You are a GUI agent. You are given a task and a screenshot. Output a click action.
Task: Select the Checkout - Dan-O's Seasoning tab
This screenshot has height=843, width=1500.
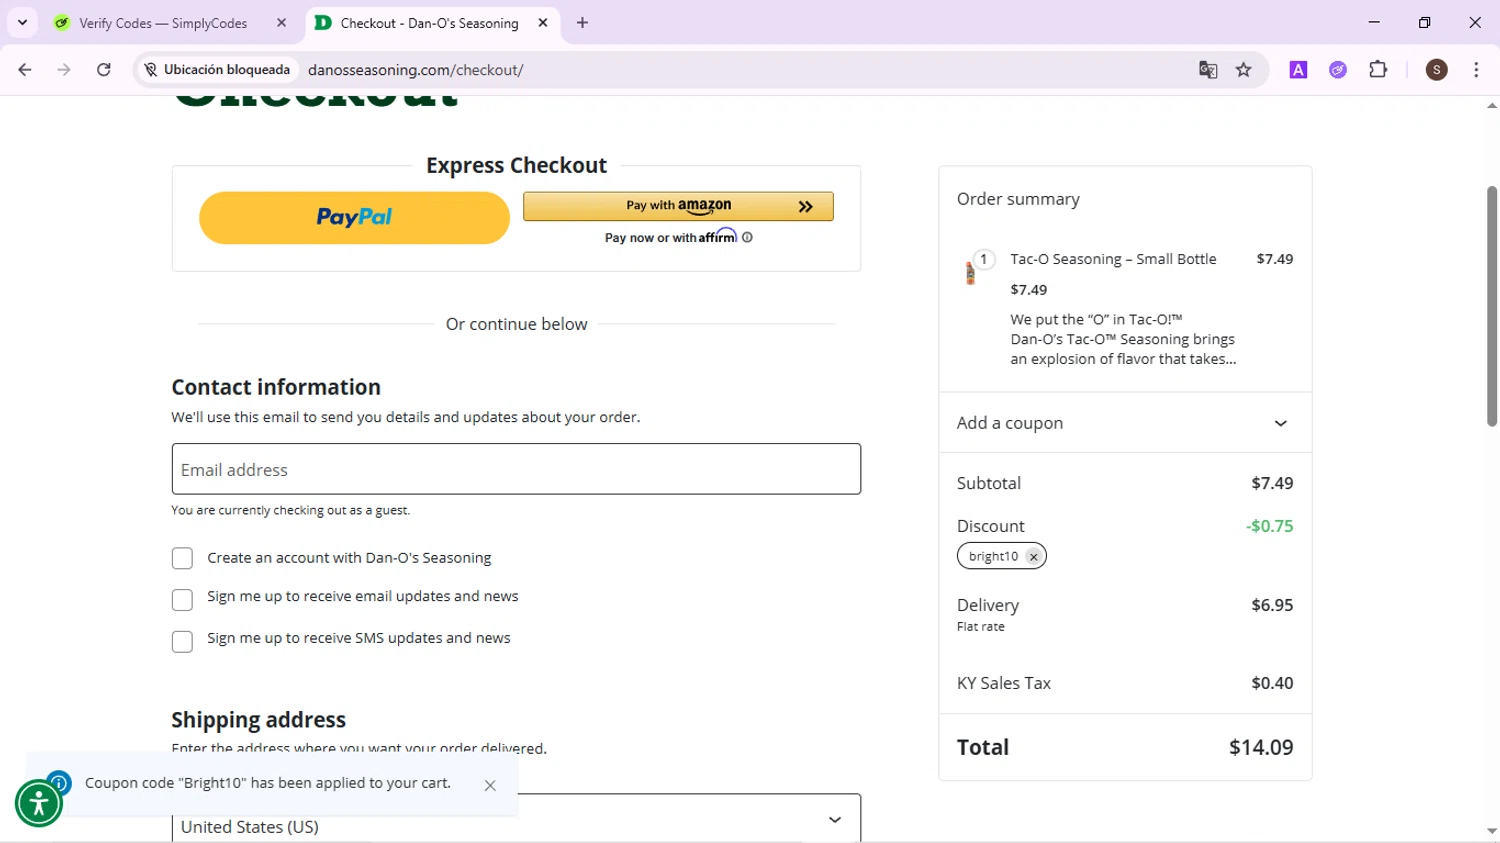[x=429, y=22]
